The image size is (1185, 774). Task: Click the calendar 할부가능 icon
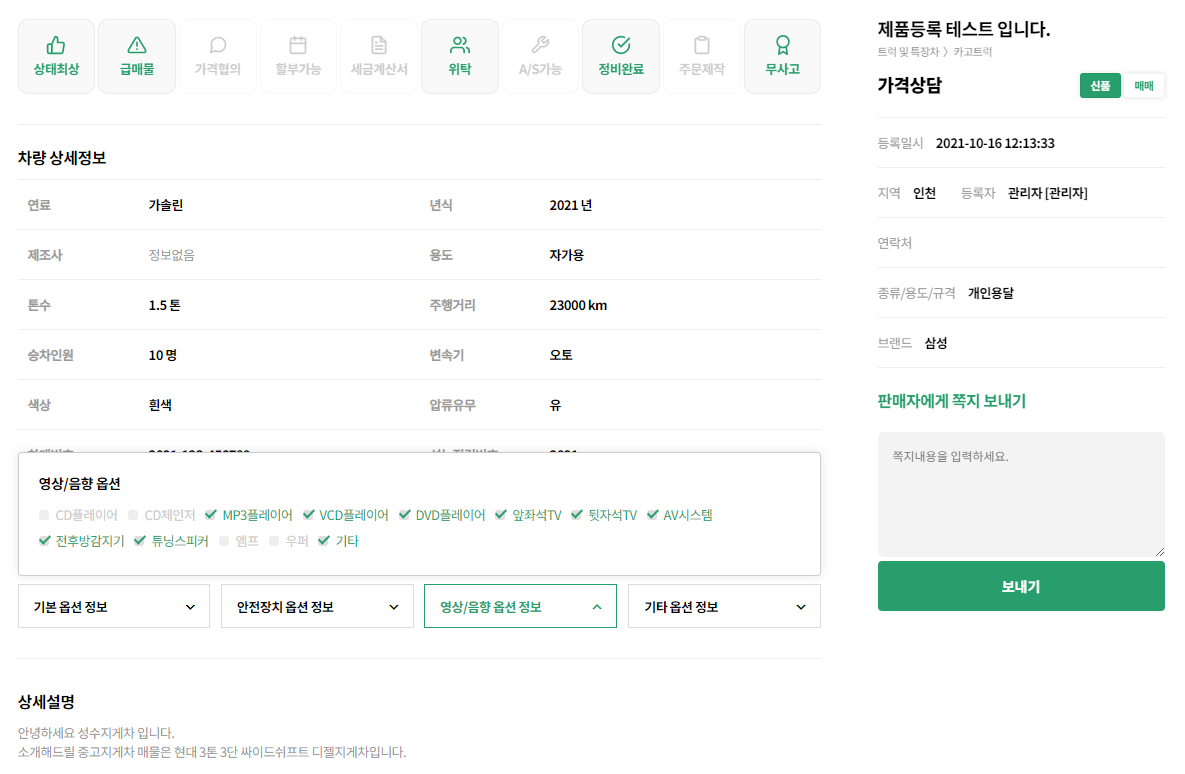pyautogui.click(x=298, y=45)
